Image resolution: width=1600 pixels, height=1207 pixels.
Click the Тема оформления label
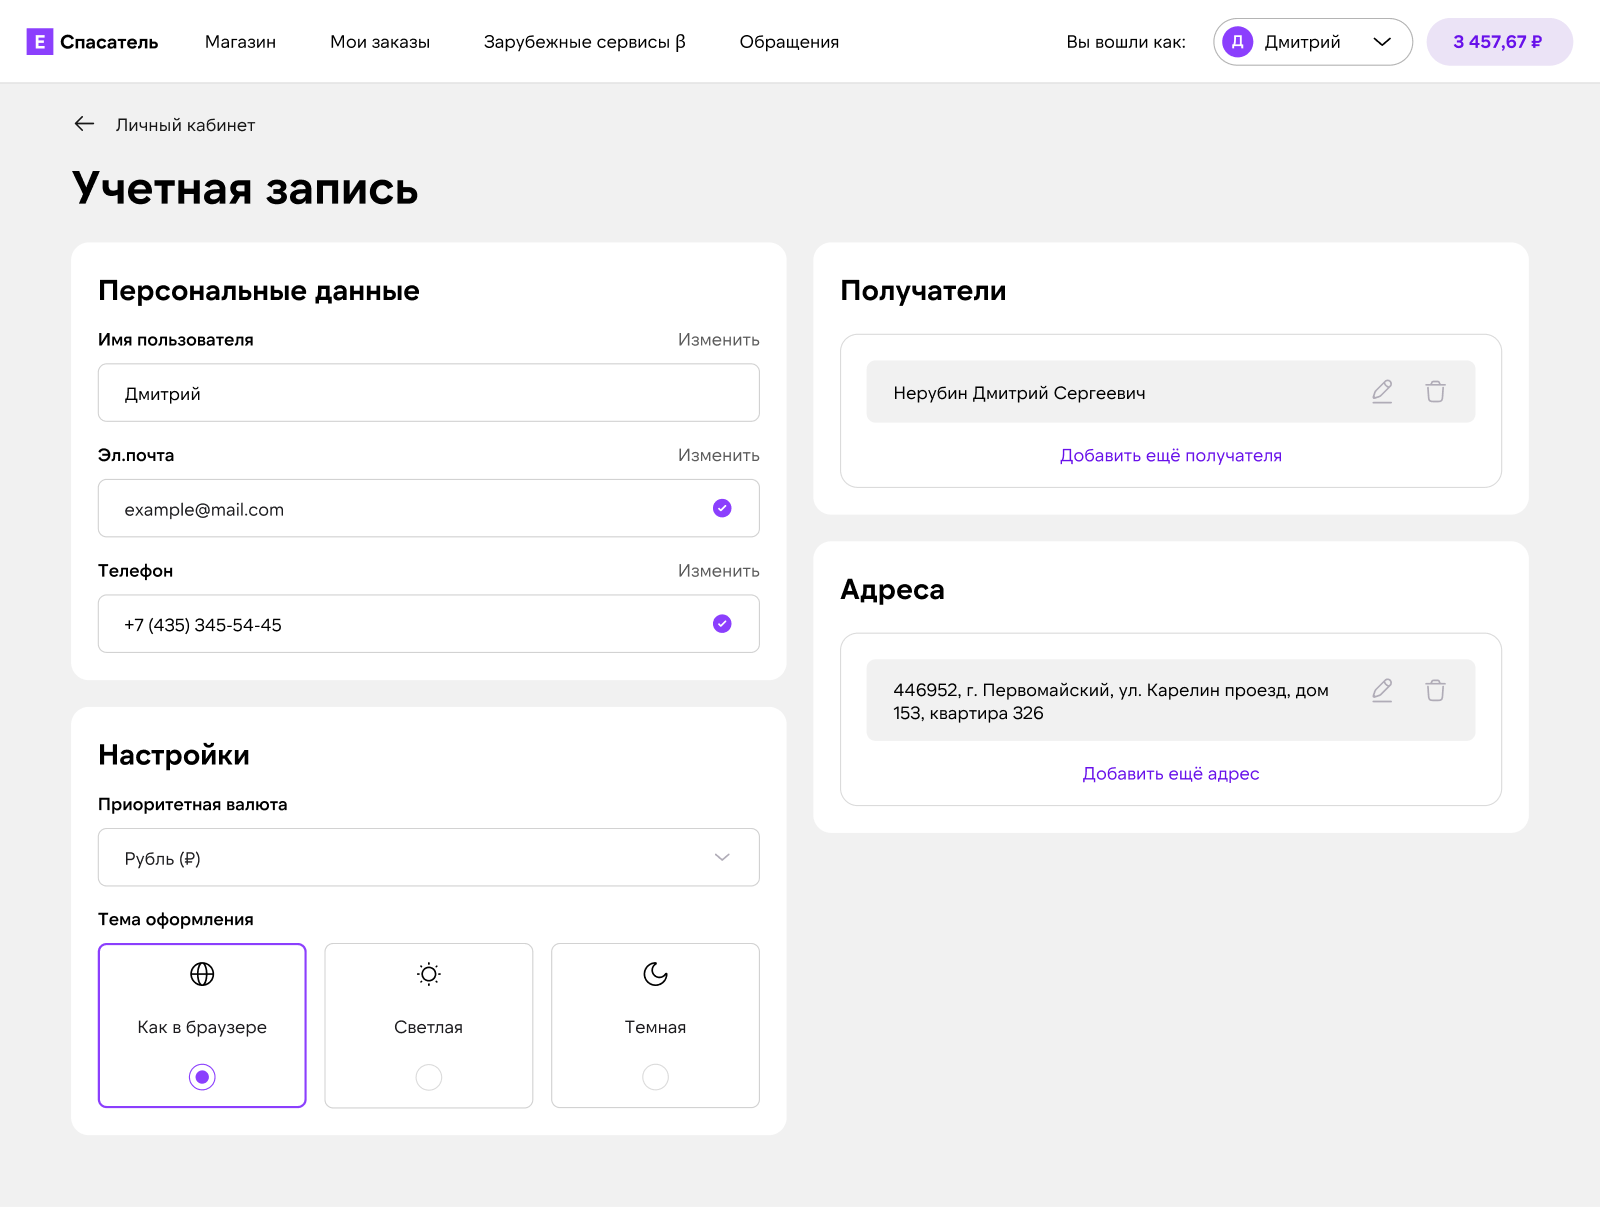point(176,920)
